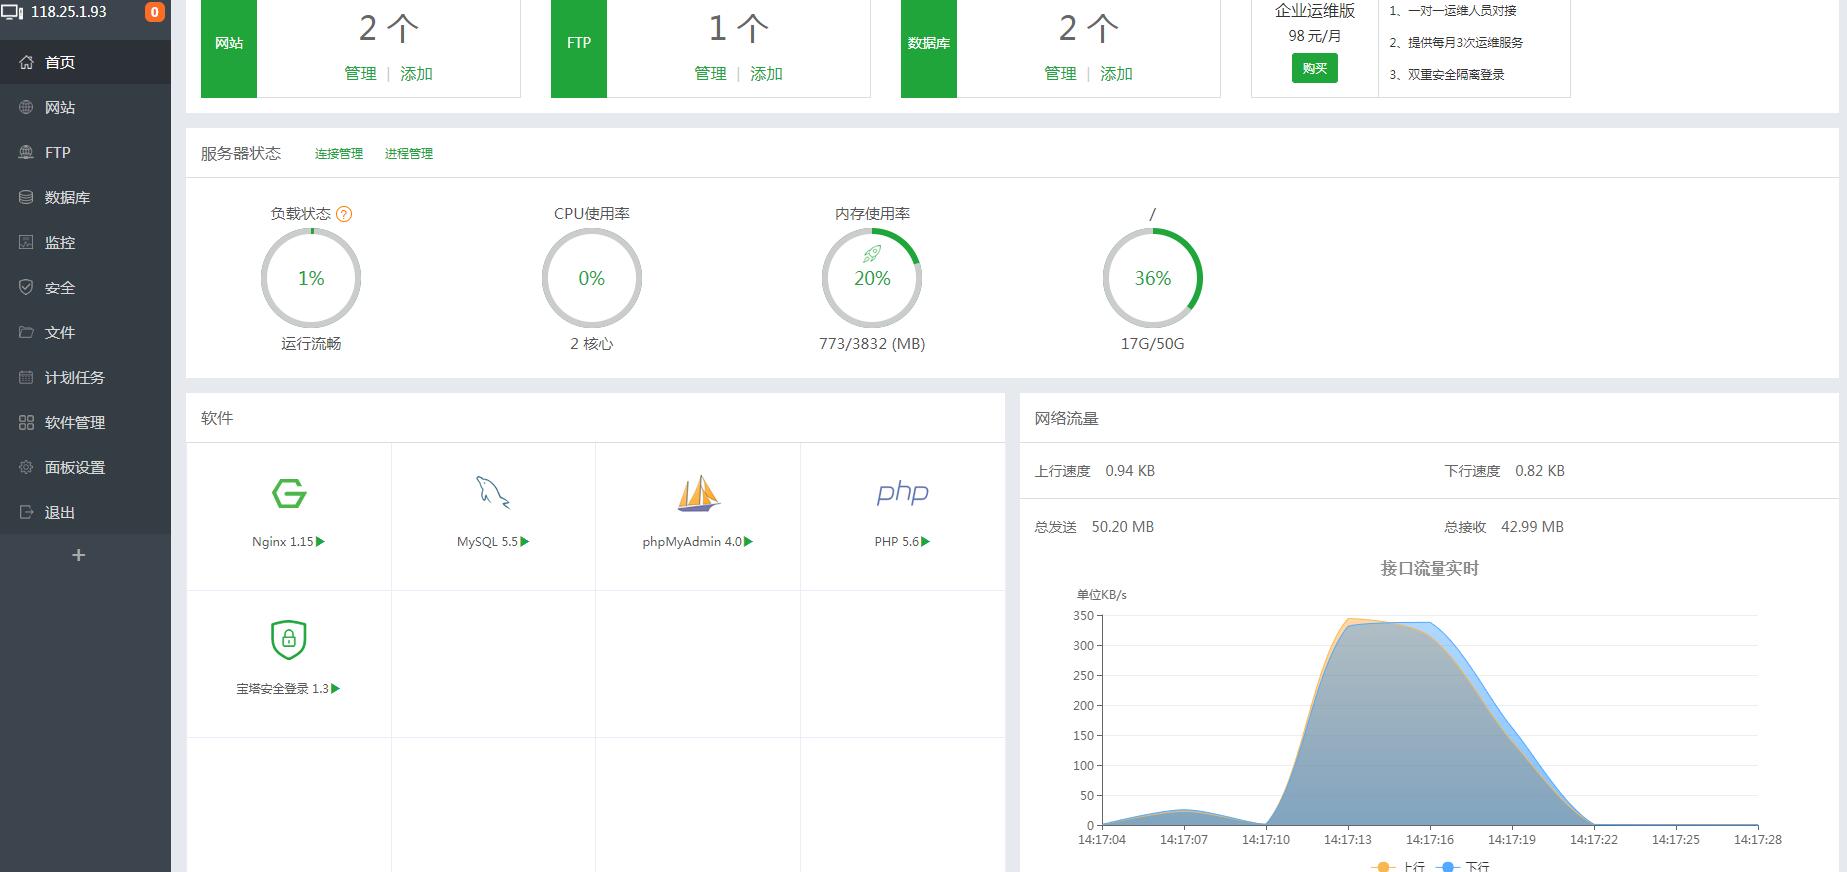Screen dimensions: 1847x872
Task: Click the 宝塔安全登录 shield lock icon
Action: click(289, 640)
